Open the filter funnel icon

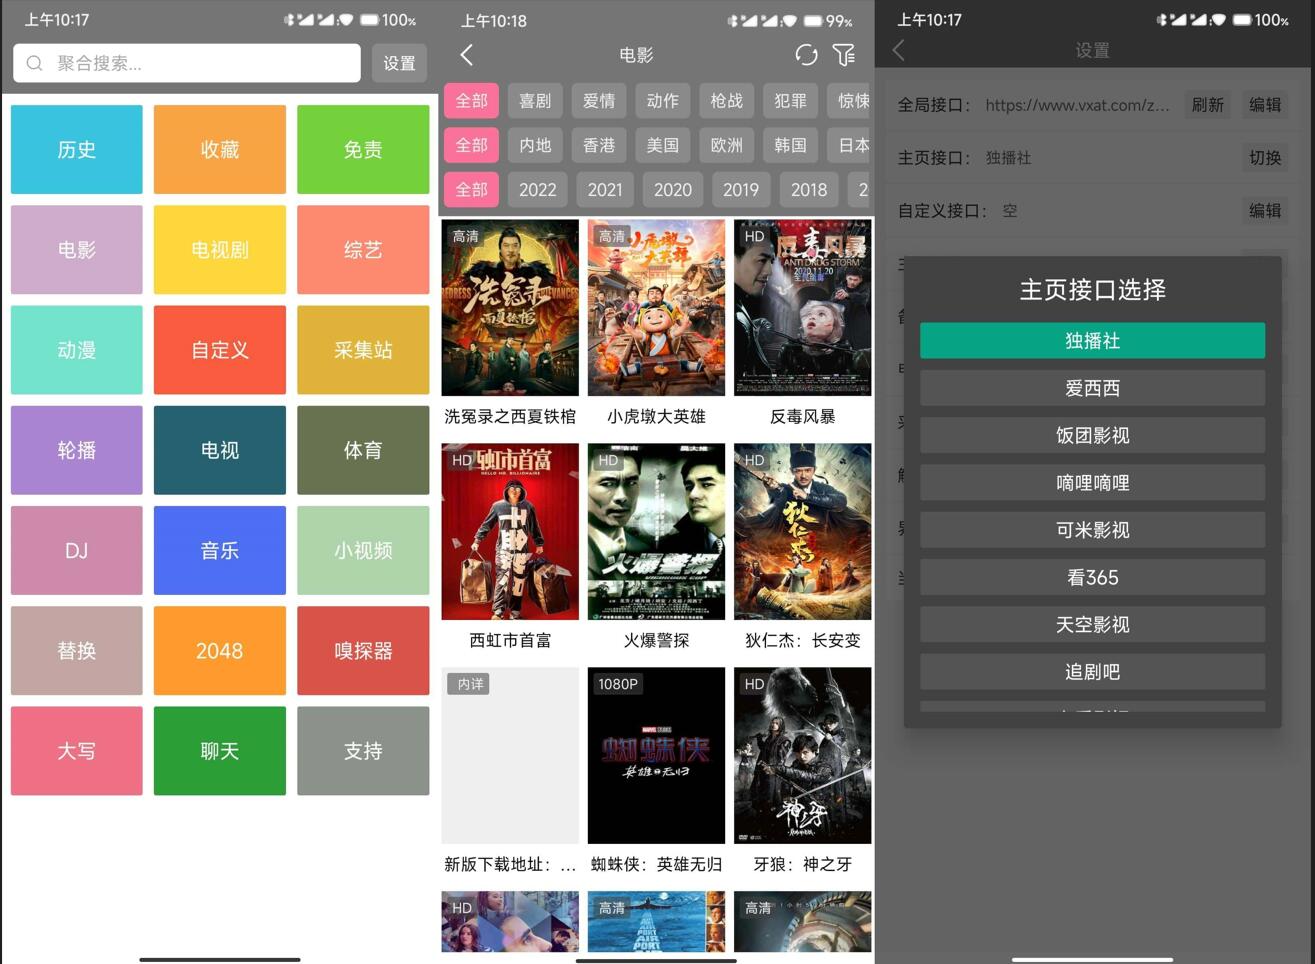(x=844, y=55)
